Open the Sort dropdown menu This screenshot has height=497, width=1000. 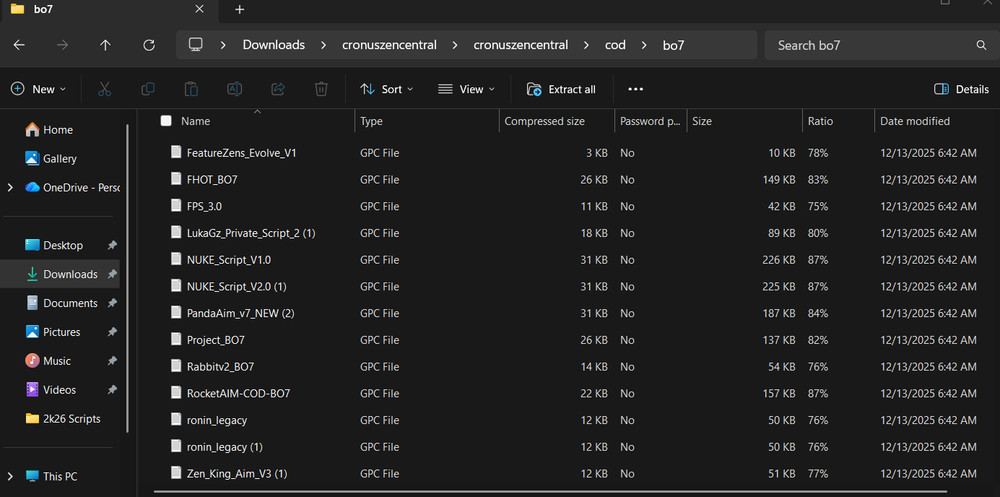(386, 89)
